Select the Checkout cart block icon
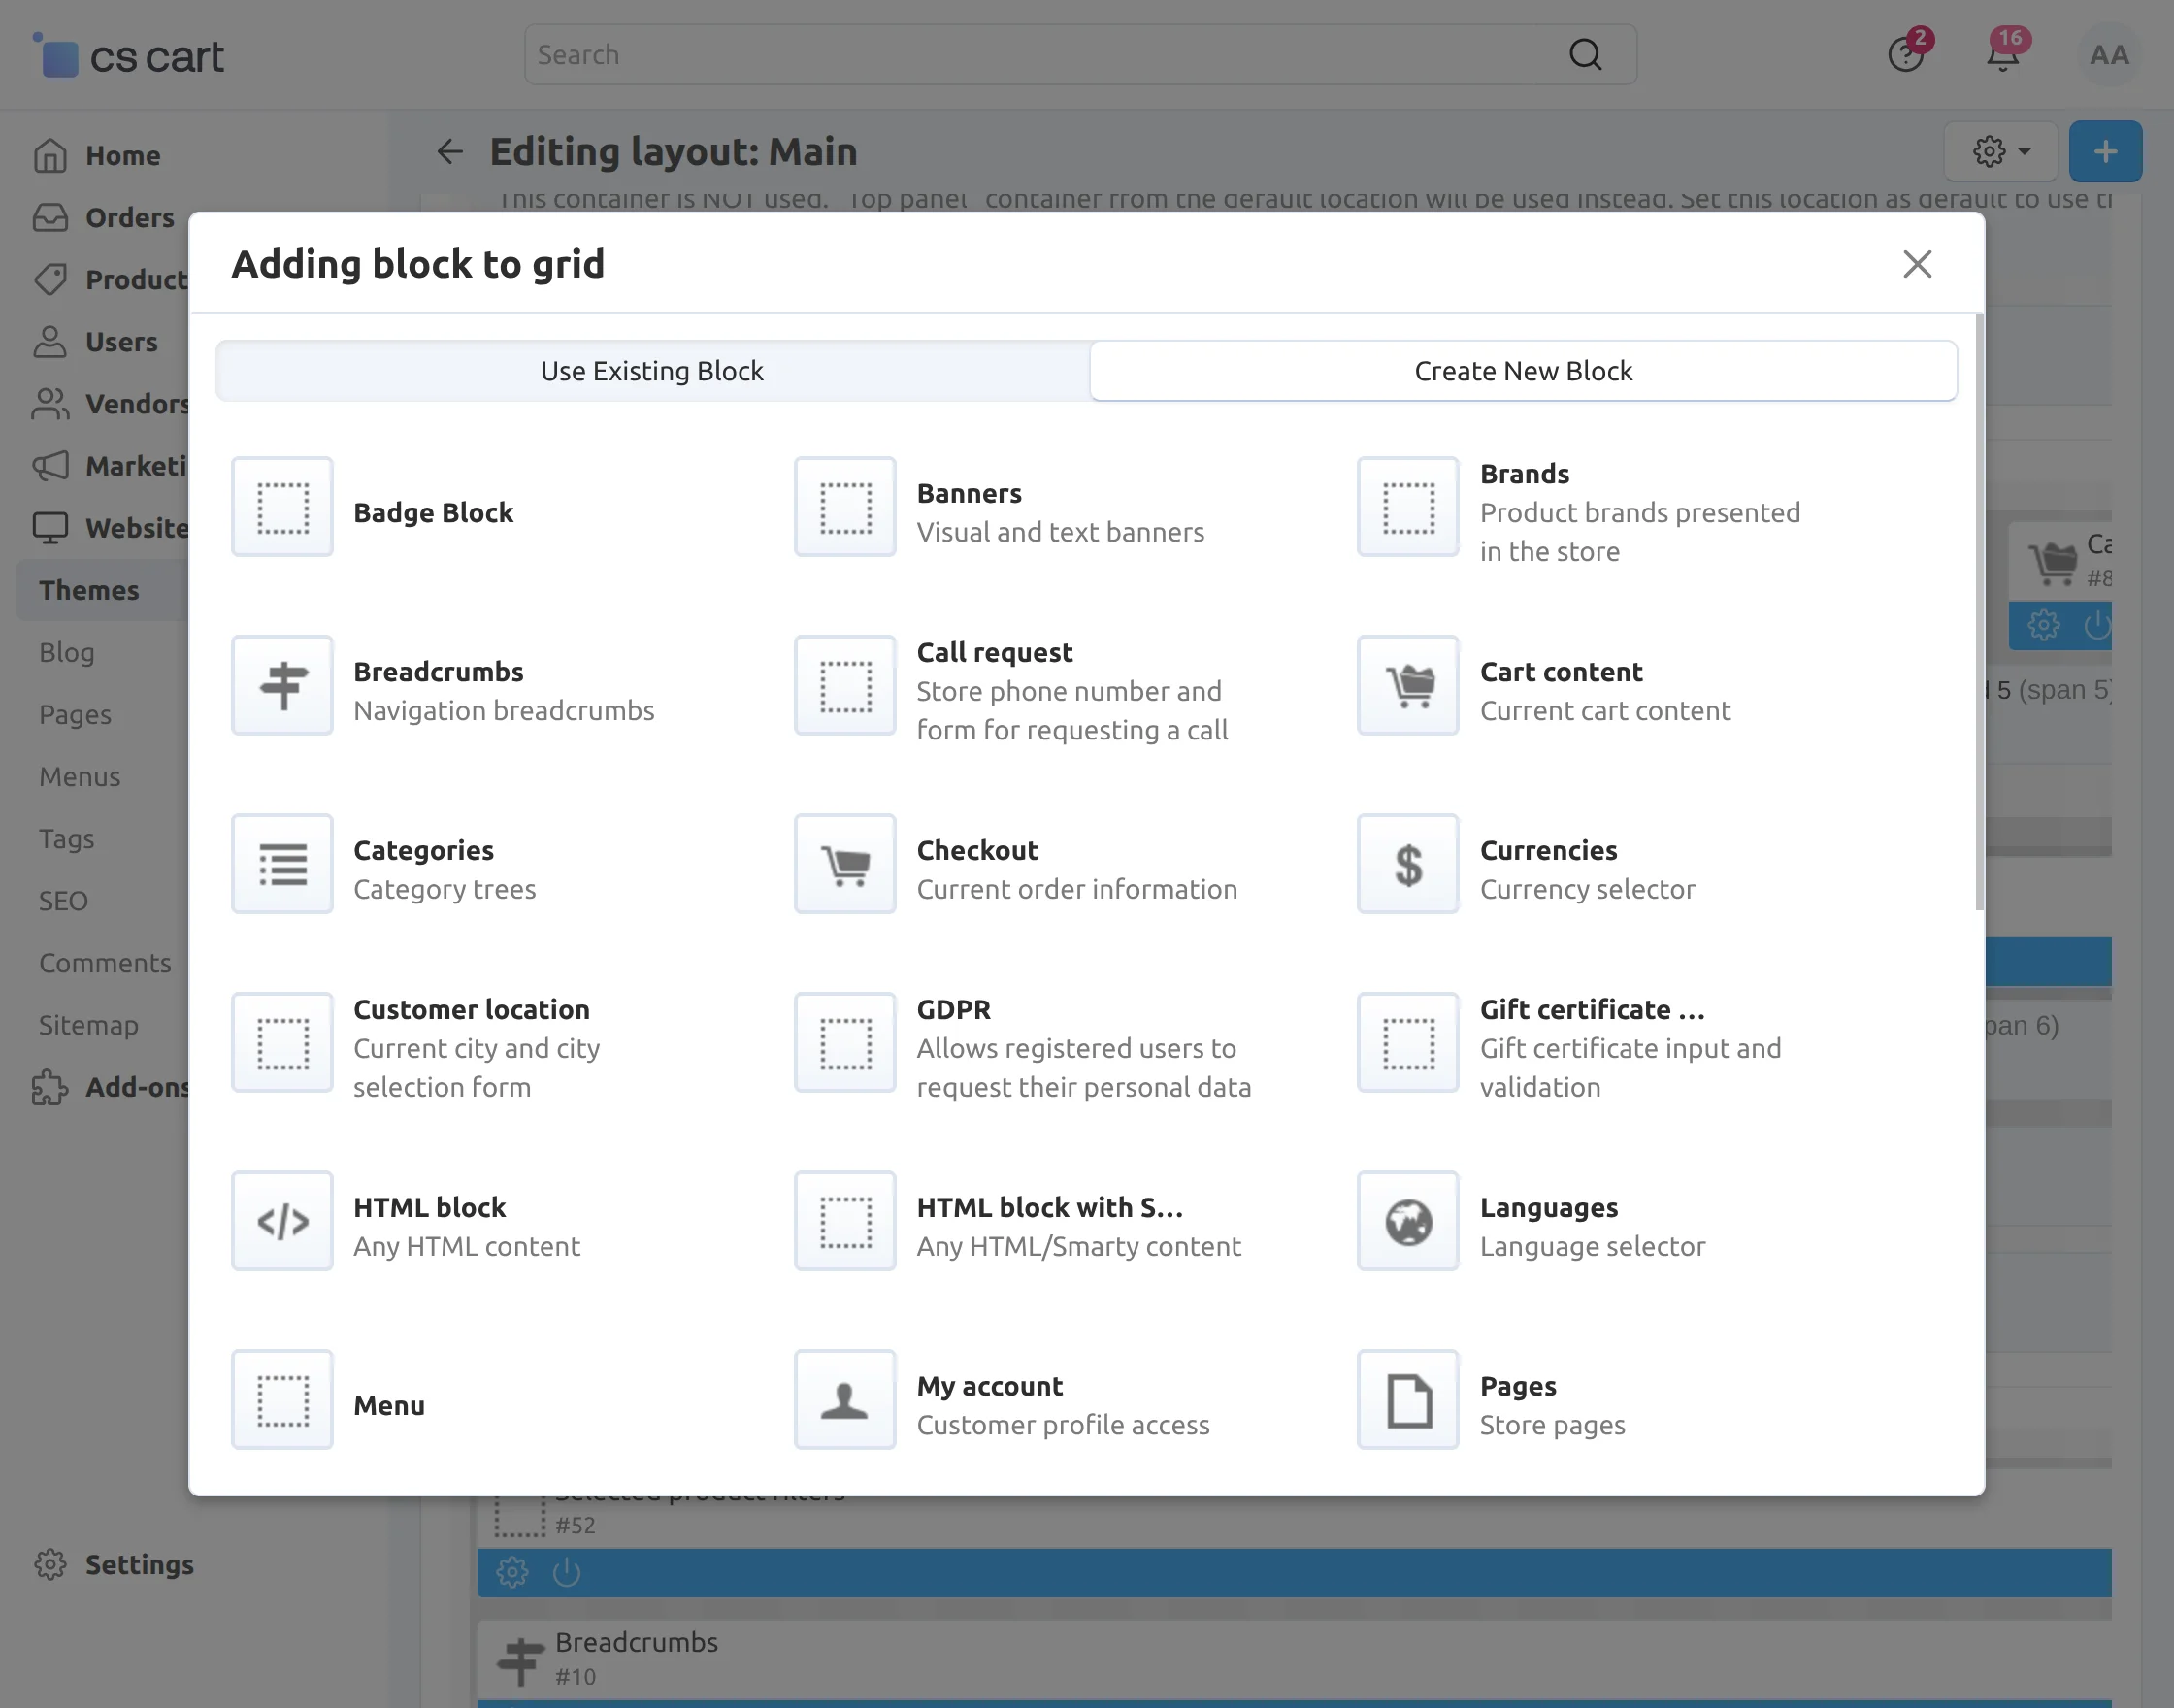The image size is (2174, 1708). (x=845, y=864)
